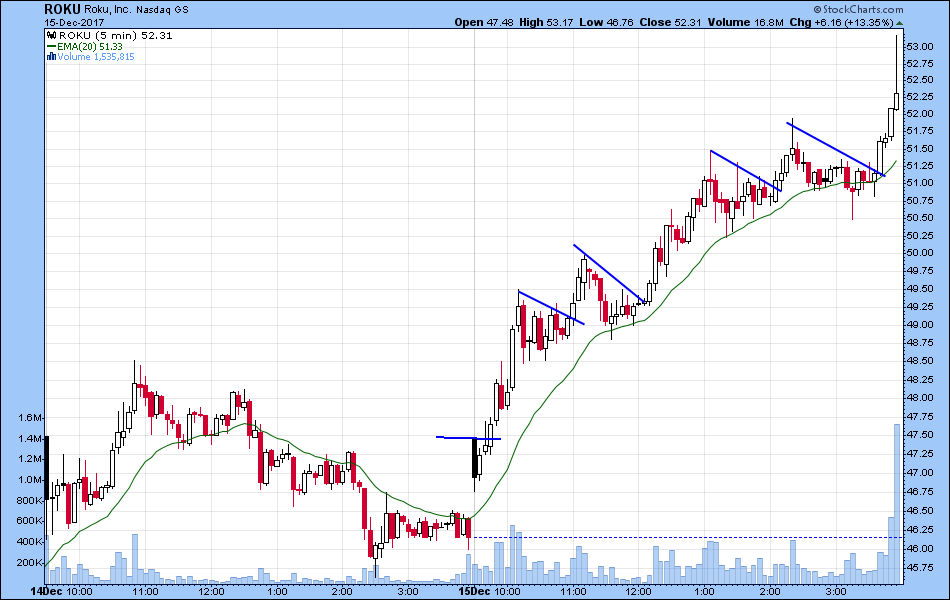This screenshot has width=950, height=600.
Task: Click the volume bars icon in legend
Action: pos(51,57)
